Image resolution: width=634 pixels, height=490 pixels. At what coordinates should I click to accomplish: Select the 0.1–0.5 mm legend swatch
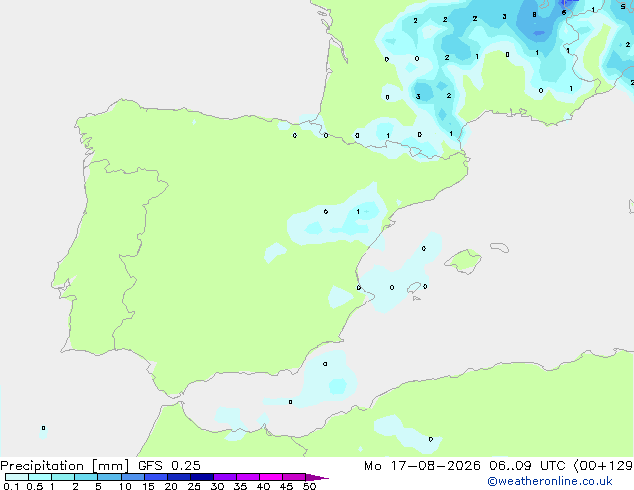(x=17, y=477)
